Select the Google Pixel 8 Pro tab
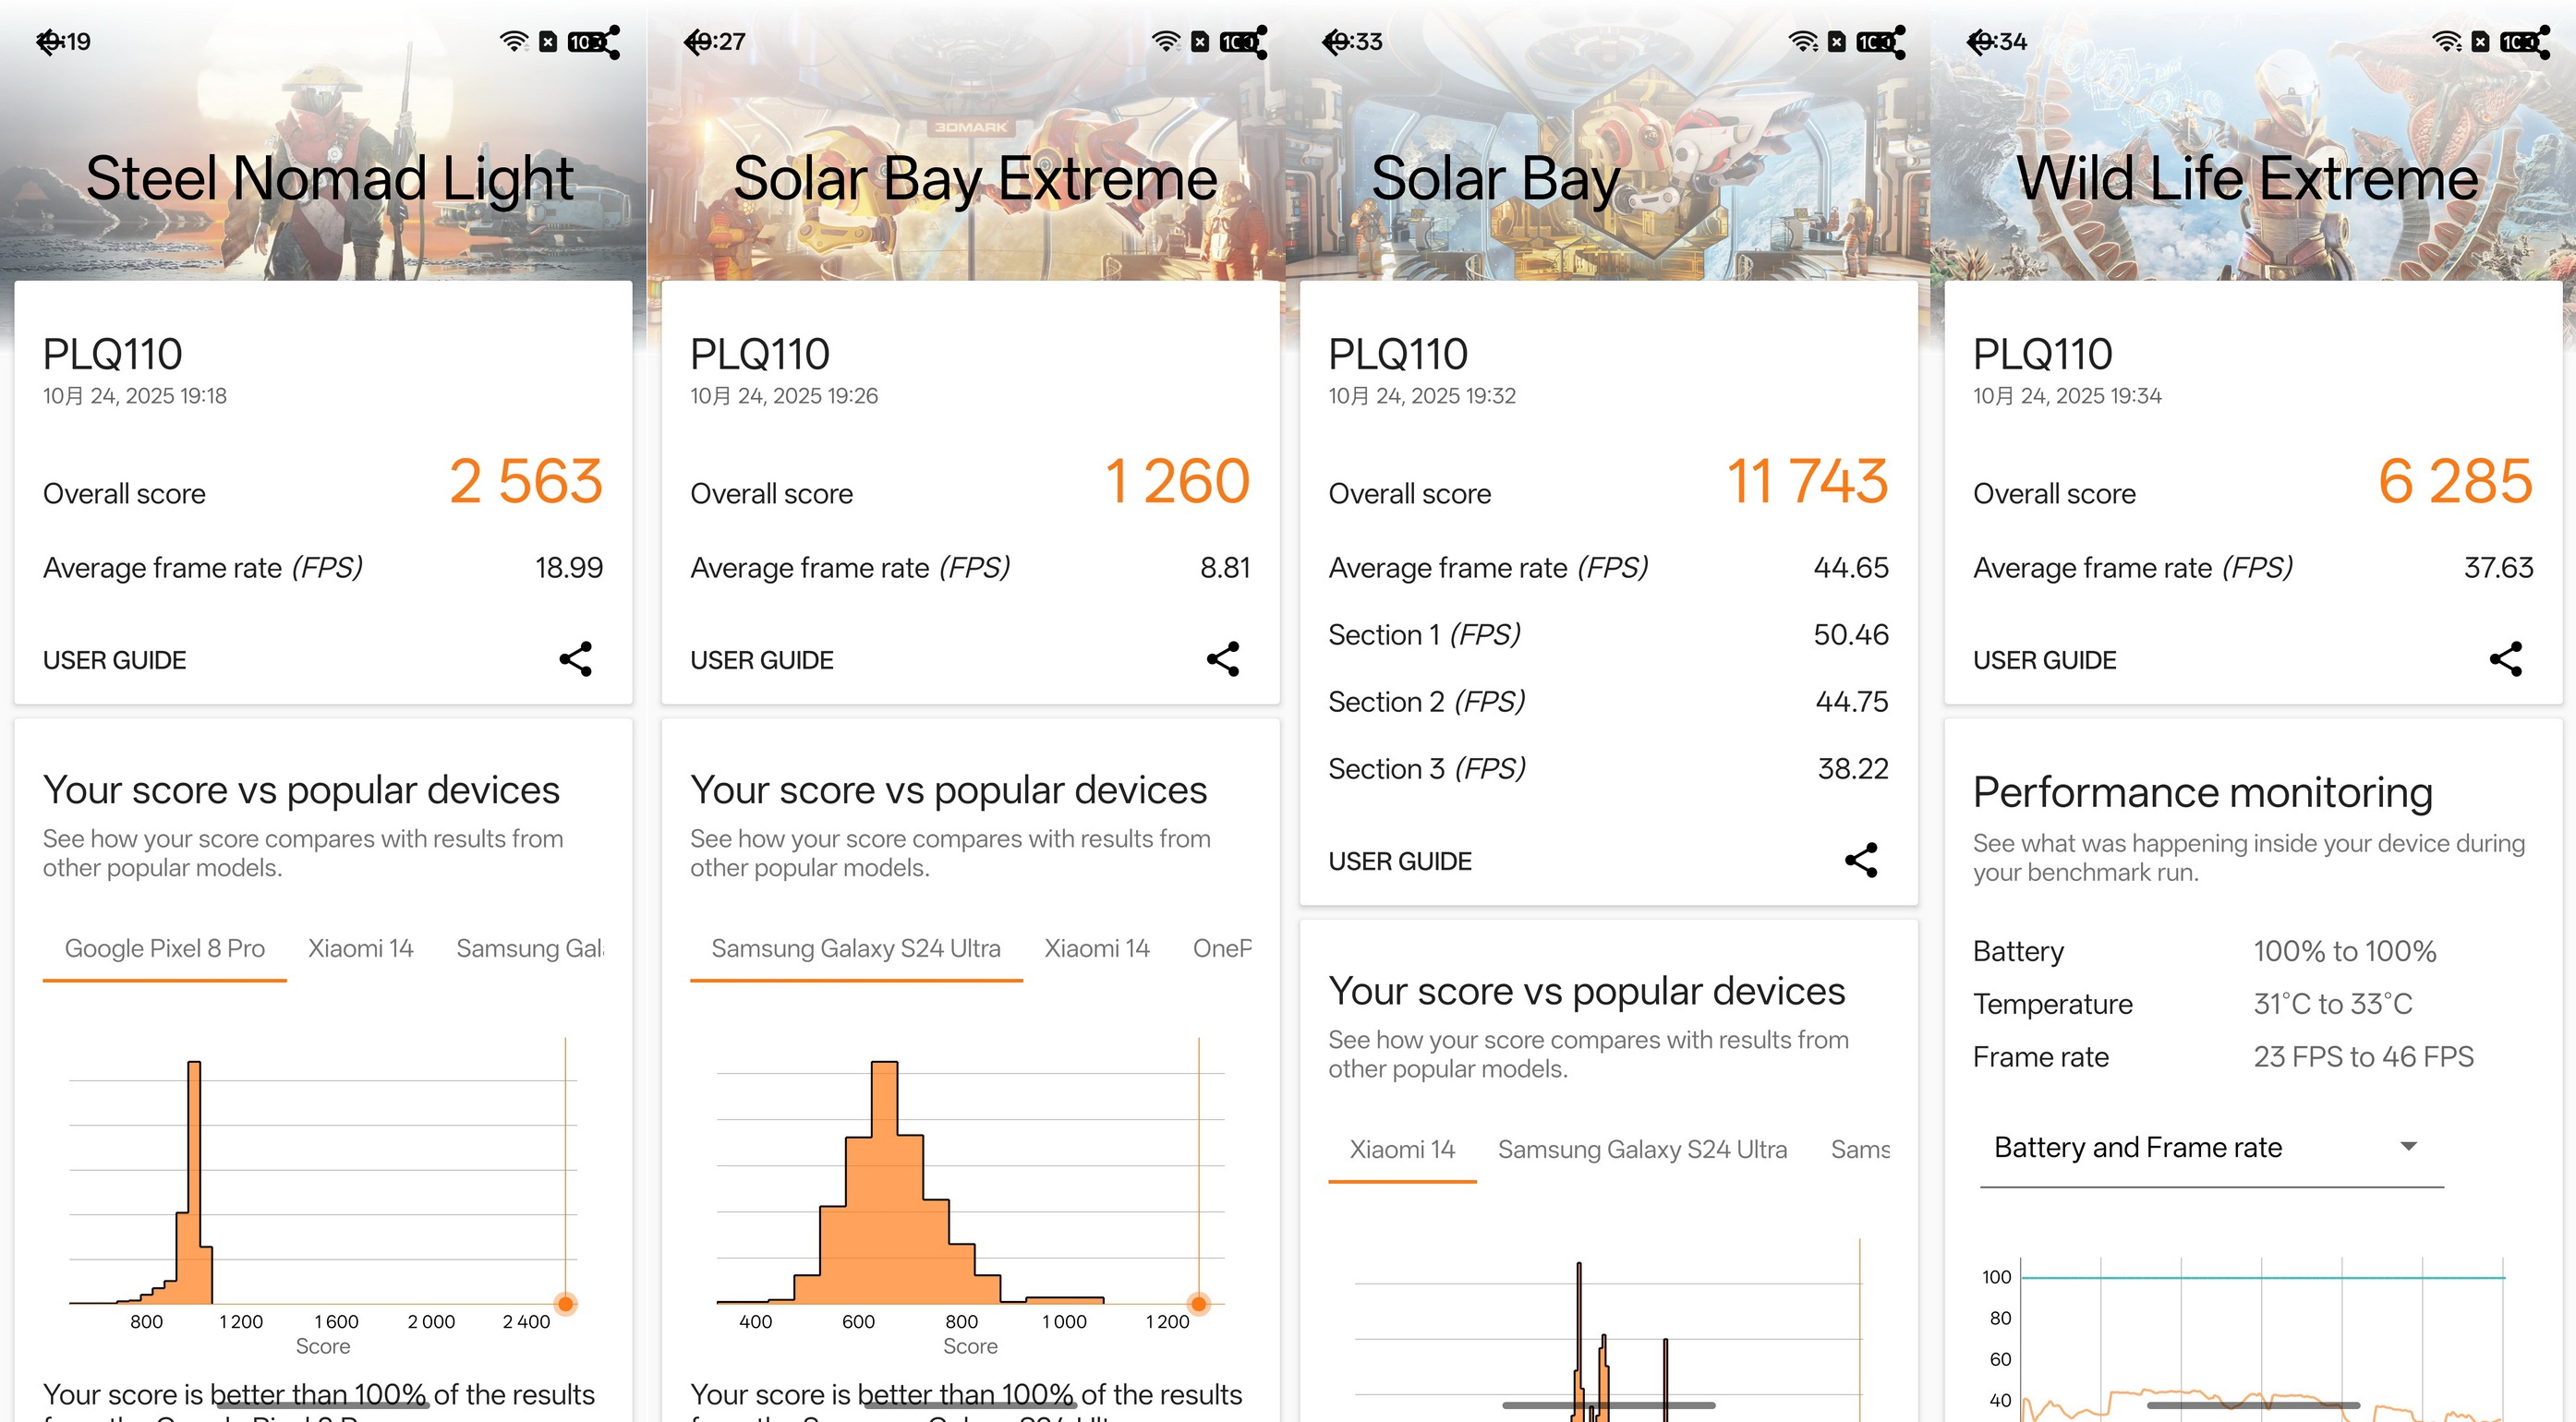 coord(165,948)
